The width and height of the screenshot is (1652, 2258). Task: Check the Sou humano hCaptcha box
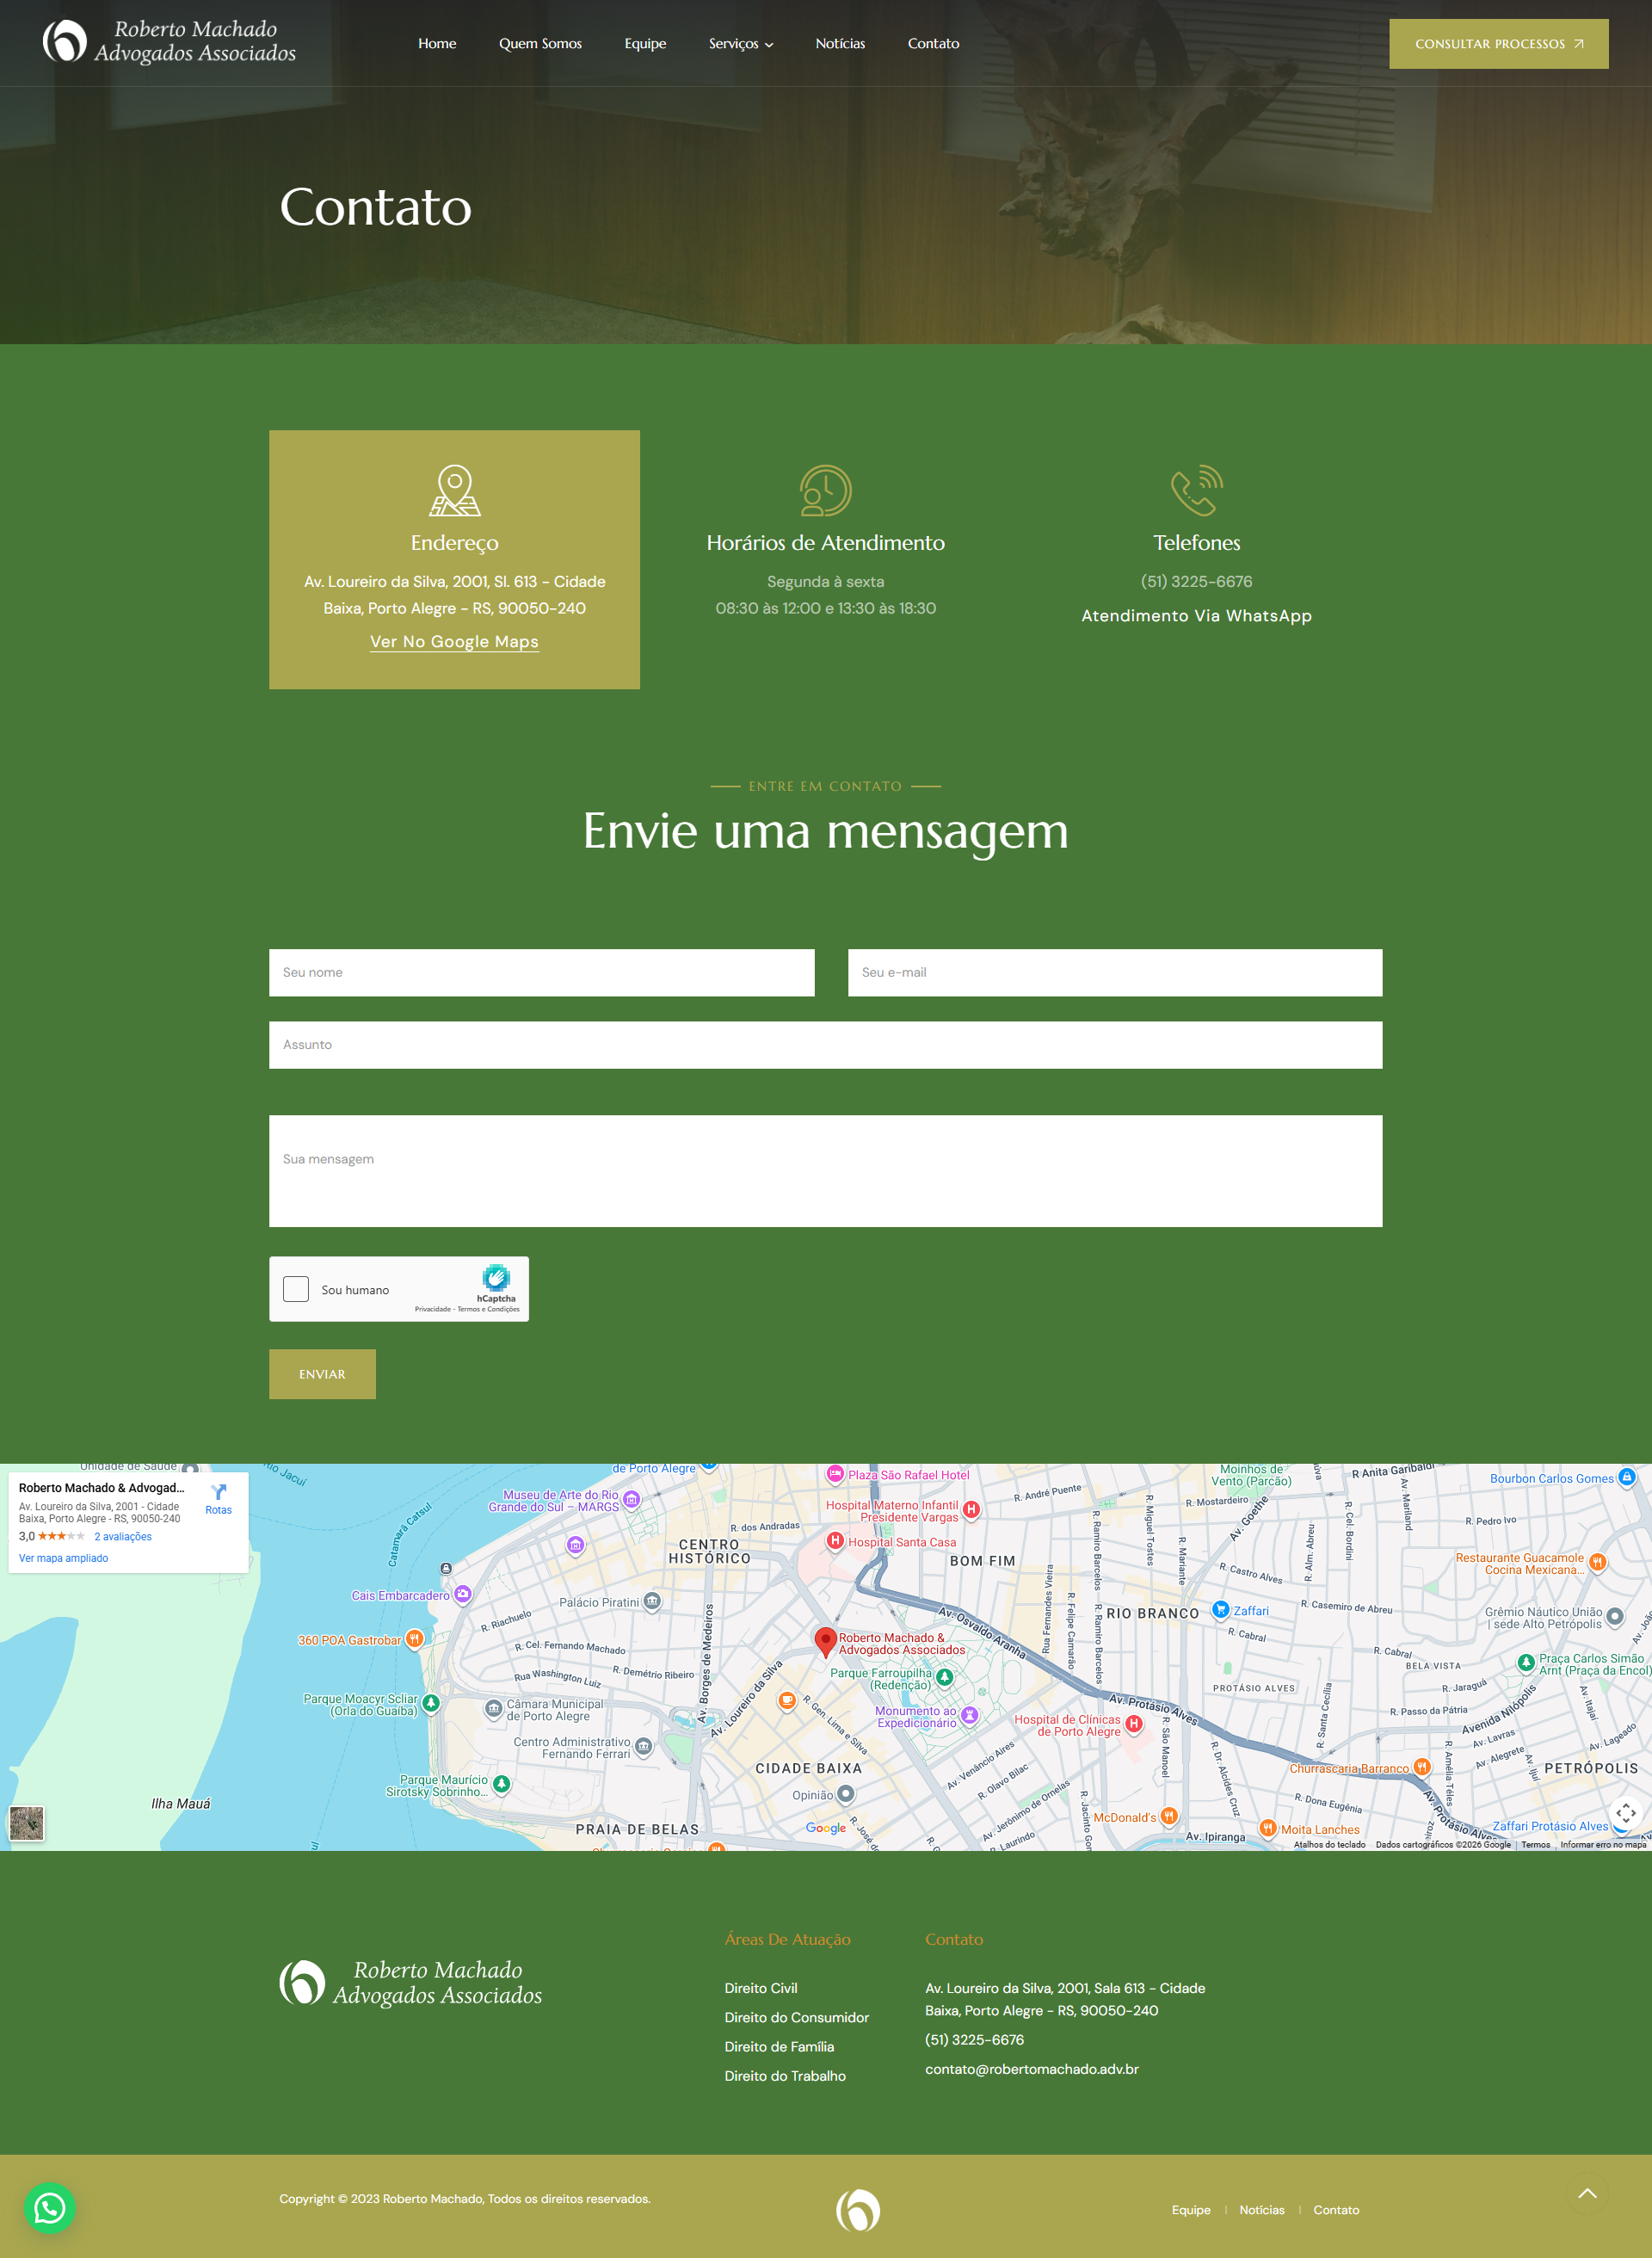click(x=296, y=1289)
